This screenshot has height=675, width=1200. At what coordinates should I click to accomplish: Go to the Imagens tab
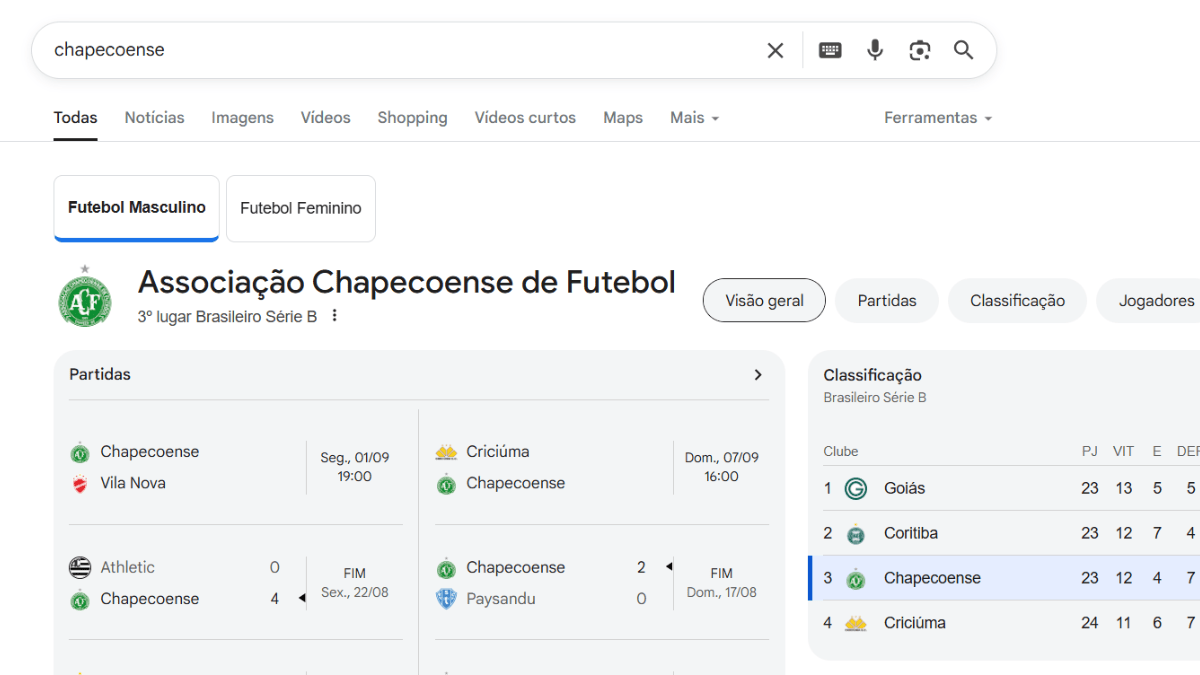242,118
